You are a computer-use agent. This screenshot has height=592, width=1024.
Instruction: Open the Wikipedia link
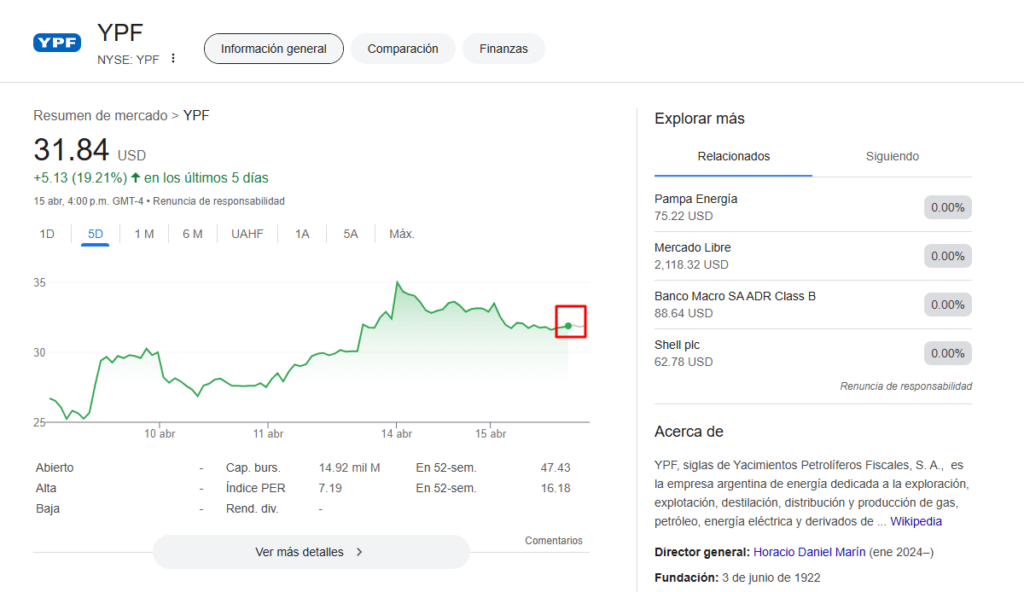(x=916, y=521)
